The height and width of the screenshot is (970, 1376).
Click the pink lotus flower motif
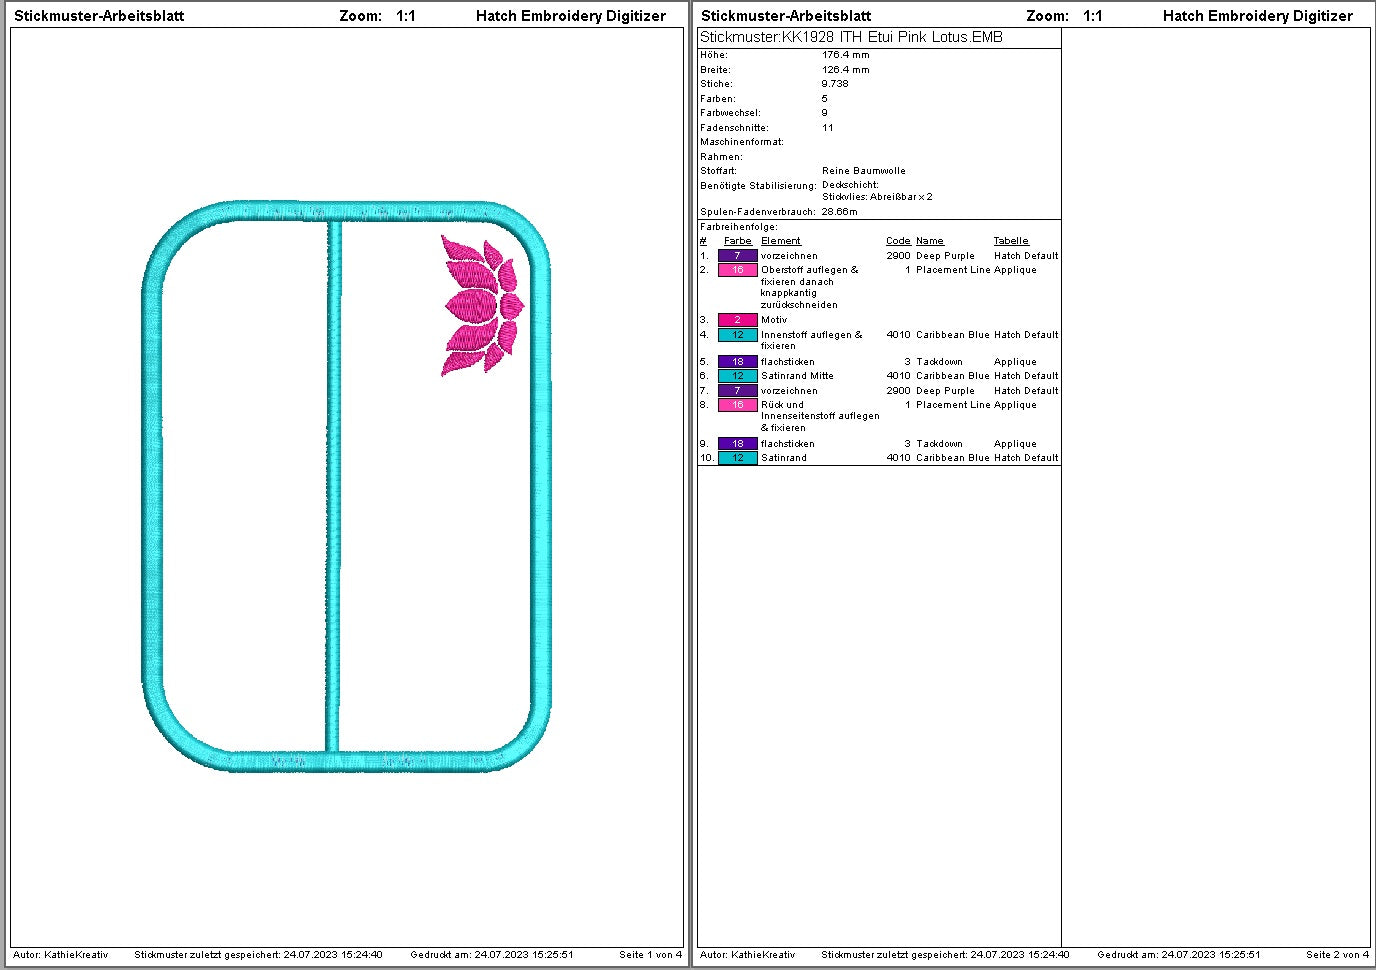pos(482,306)
